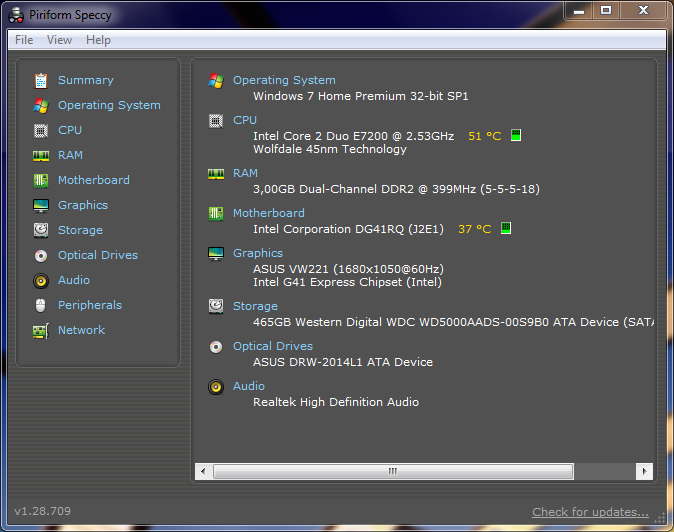Viewport: 674px width, 532px height.
Task: Click the Graphics heading link in summary
Action: [x=258, y=254]
